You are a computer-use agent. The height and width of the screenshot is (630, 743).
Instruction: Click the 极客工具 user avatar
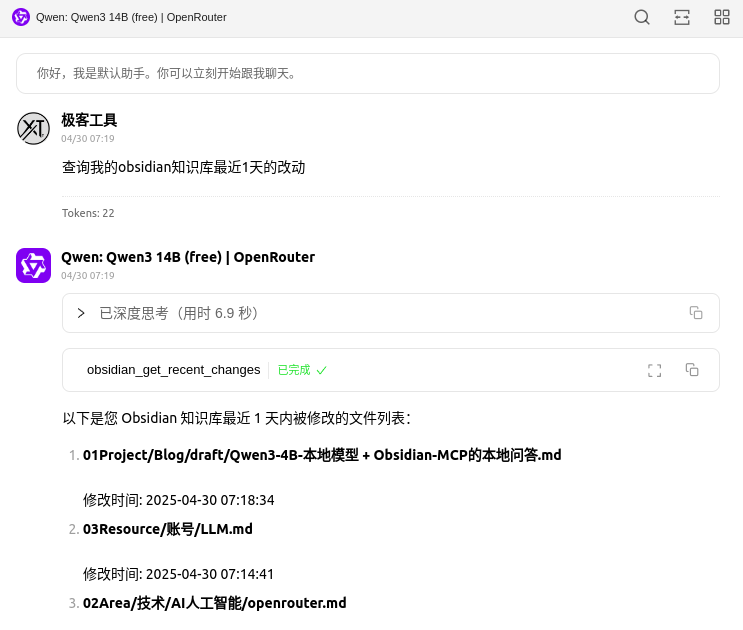click(34, 129)
